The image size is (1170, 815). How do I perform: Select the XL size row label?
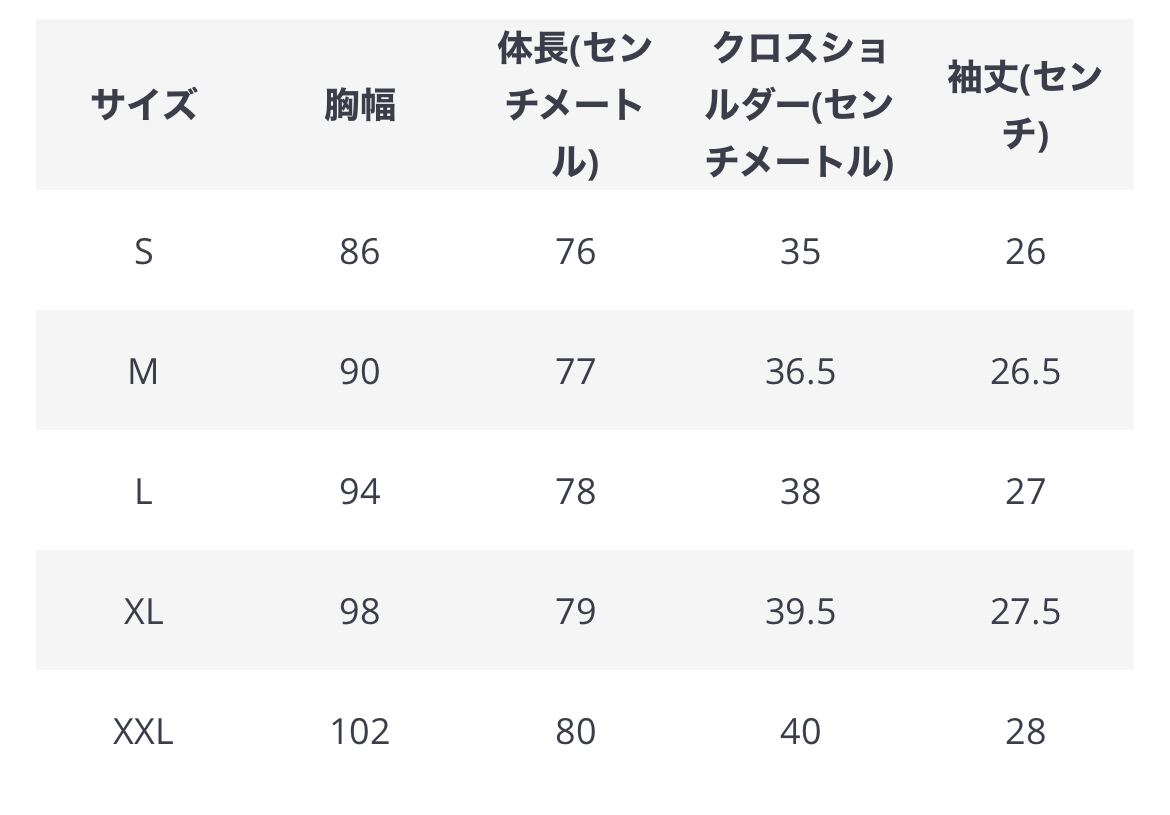coord(143,611)
